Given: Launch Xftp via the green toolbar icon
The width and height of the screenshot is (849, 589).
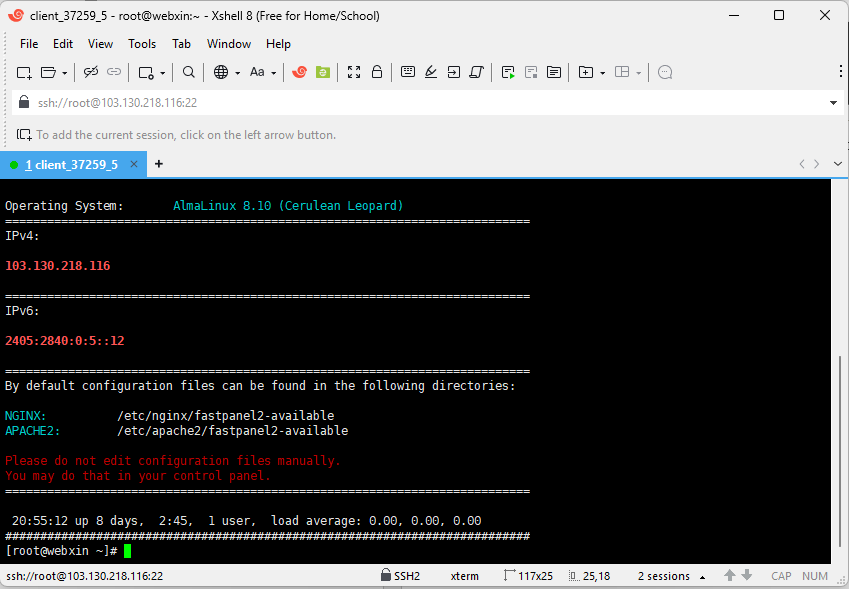Looking at the screenshot, I should tap(322, 72).
